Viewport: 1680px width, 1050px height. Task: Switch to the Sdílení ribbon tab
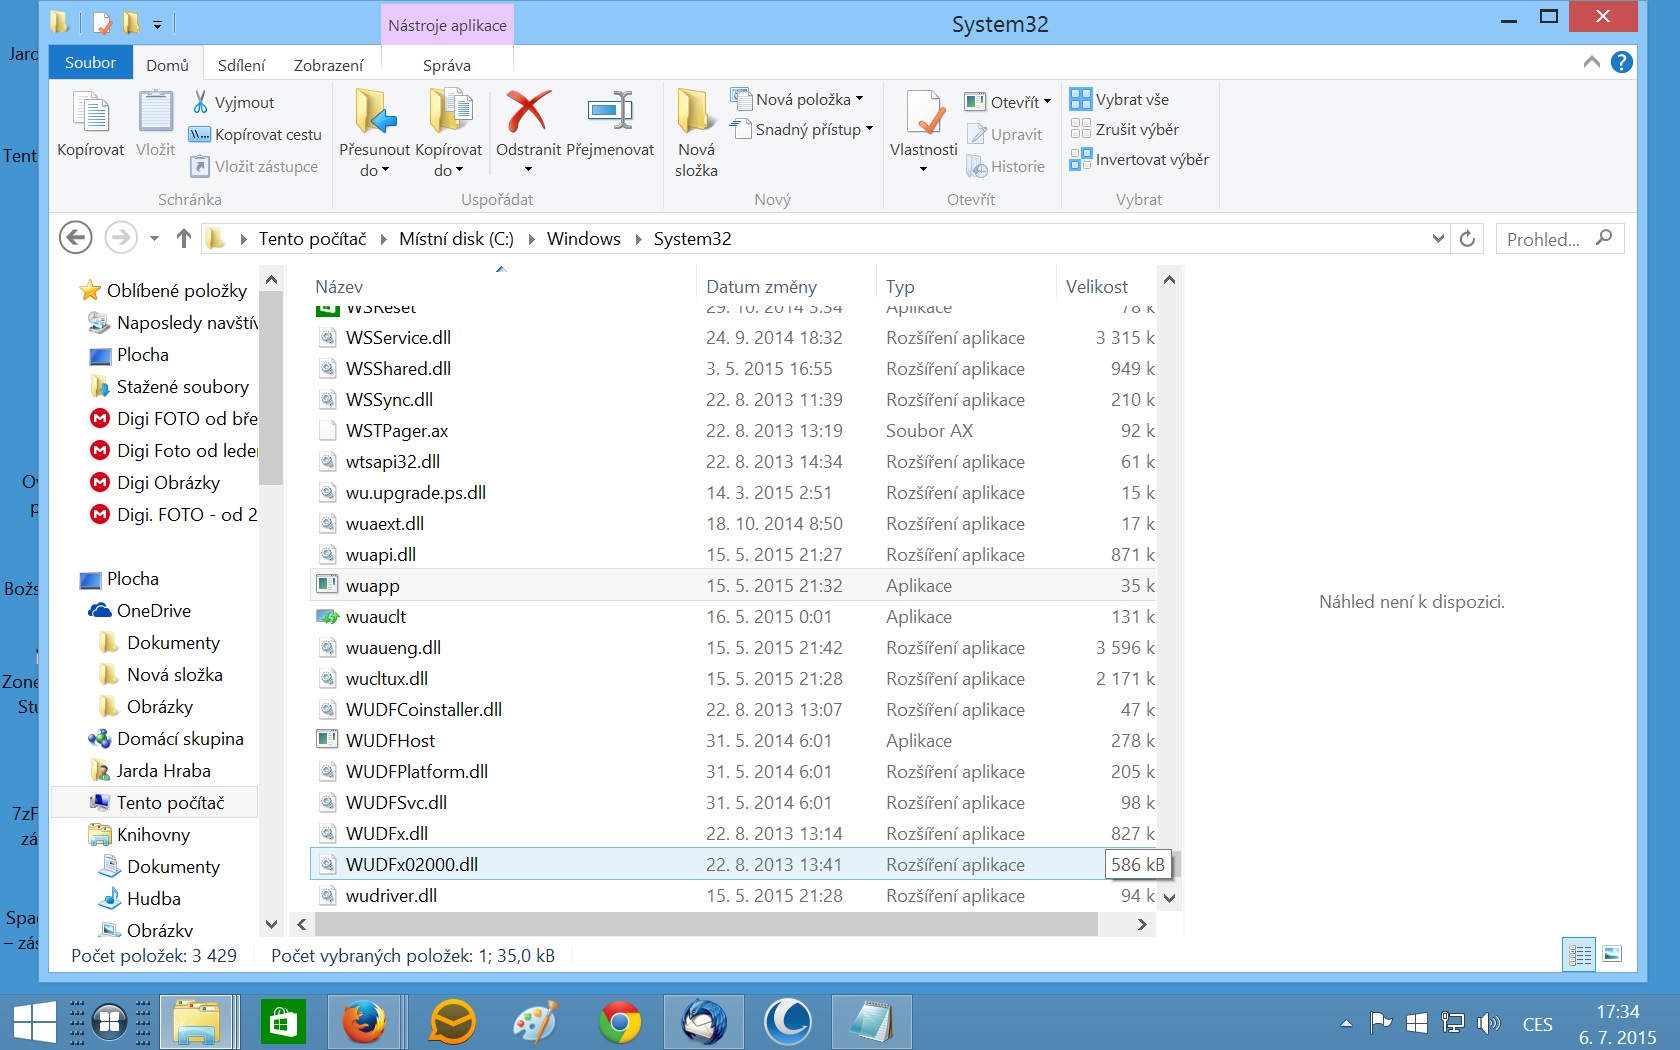pos(241,65)
